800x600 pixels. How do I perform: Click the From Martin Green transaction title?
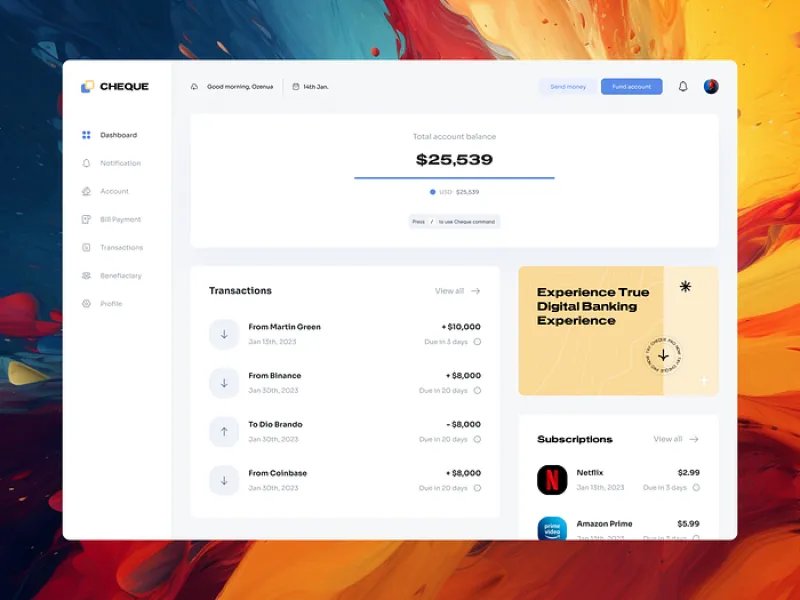click(284, 327)
